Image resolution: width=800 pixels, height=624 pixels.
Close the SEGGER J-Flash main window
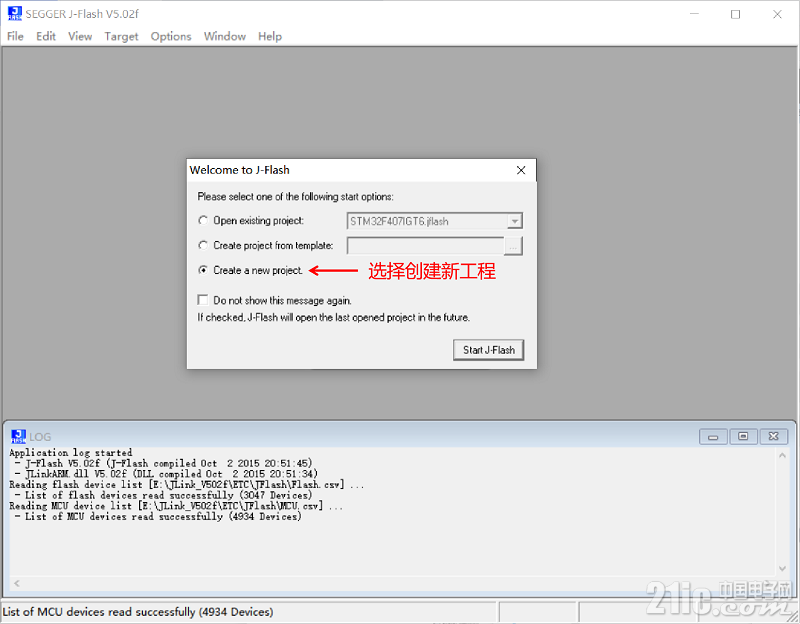[777, 14]
